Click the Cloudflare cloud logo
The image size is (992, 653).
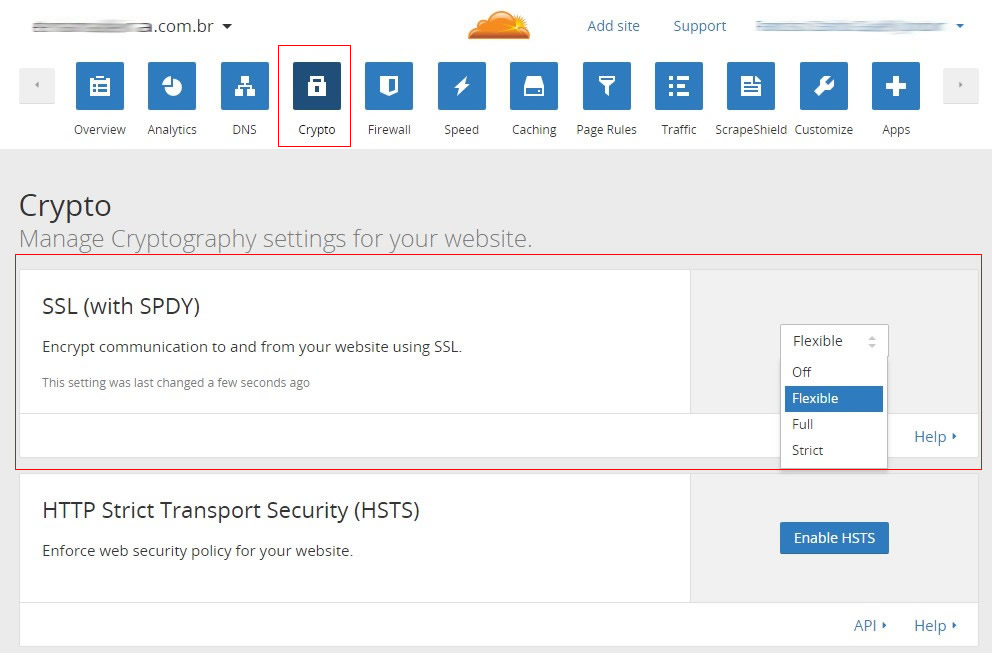499,25
